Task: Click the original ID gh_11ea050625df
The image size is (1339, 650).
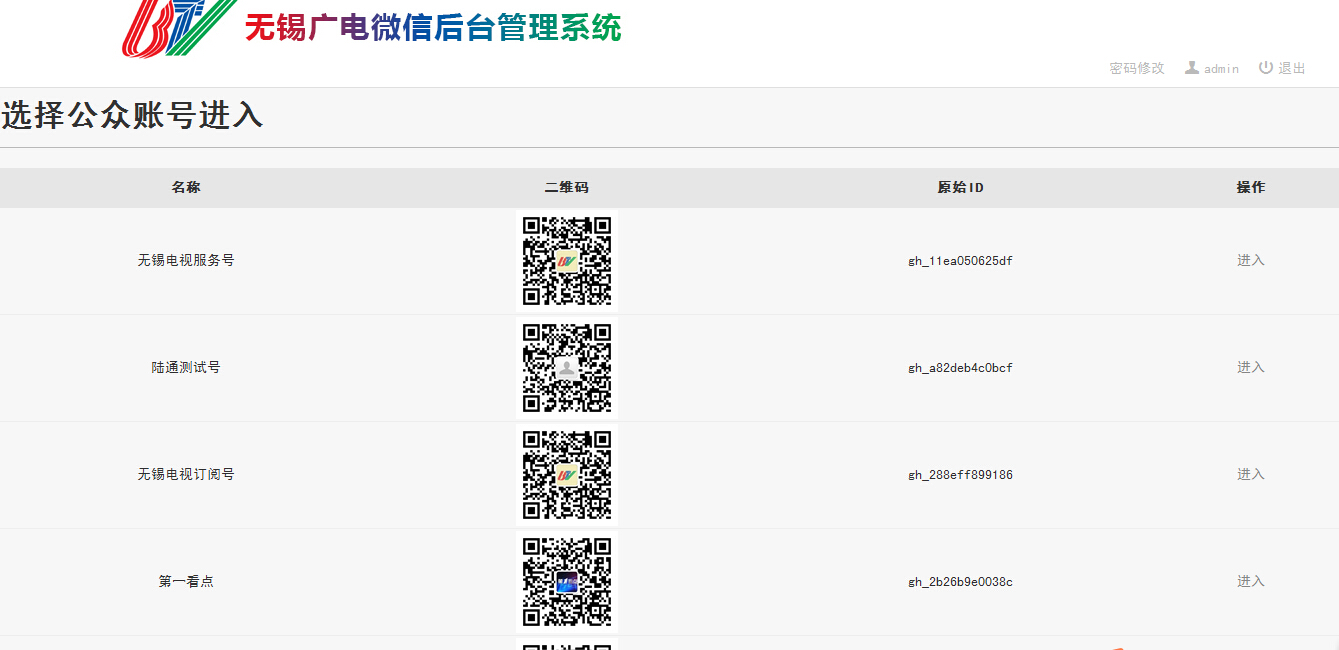Action: tap(960, 261)
